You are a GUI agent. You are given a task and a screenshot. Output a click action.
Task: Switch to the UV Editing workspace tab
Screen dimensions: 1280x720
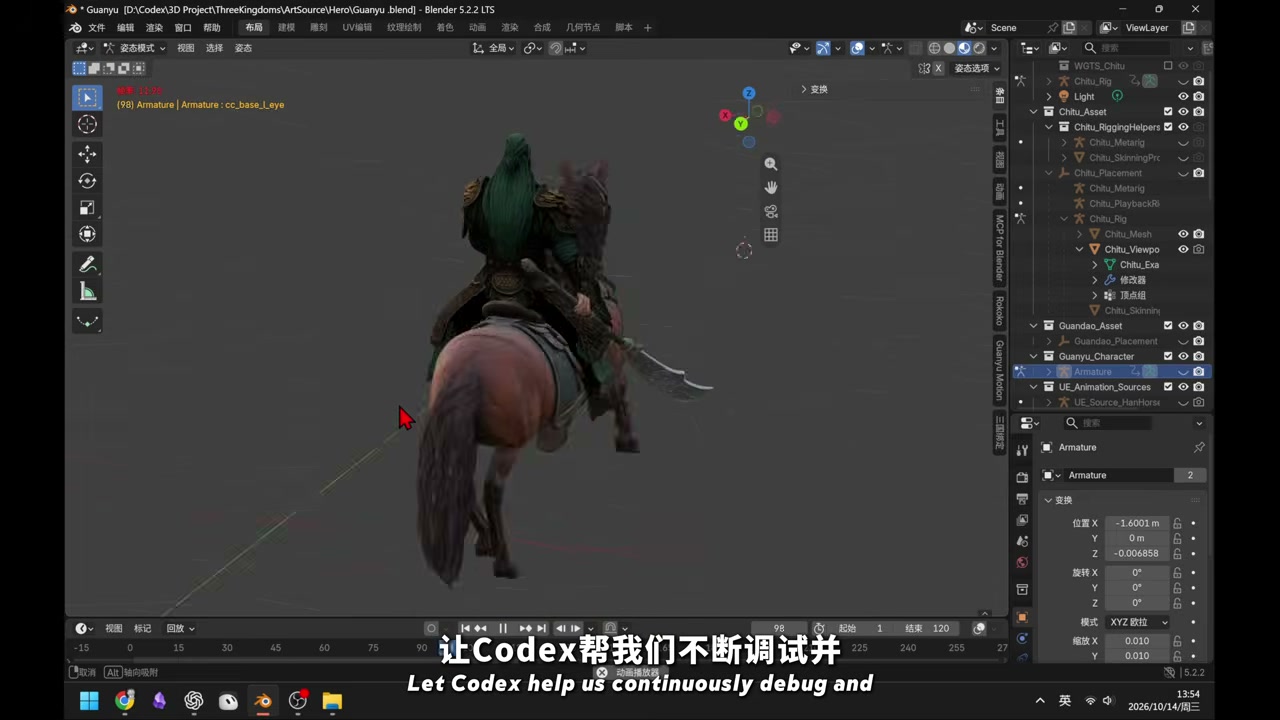pos(357,28)
